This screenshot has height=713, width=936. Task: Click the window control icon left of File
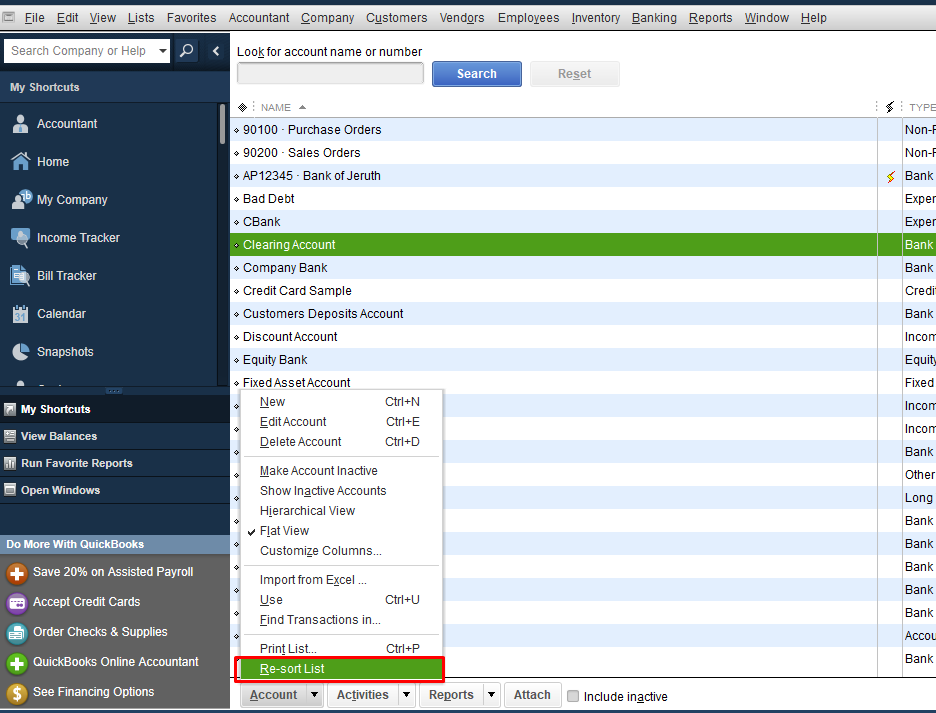(9, 17)
